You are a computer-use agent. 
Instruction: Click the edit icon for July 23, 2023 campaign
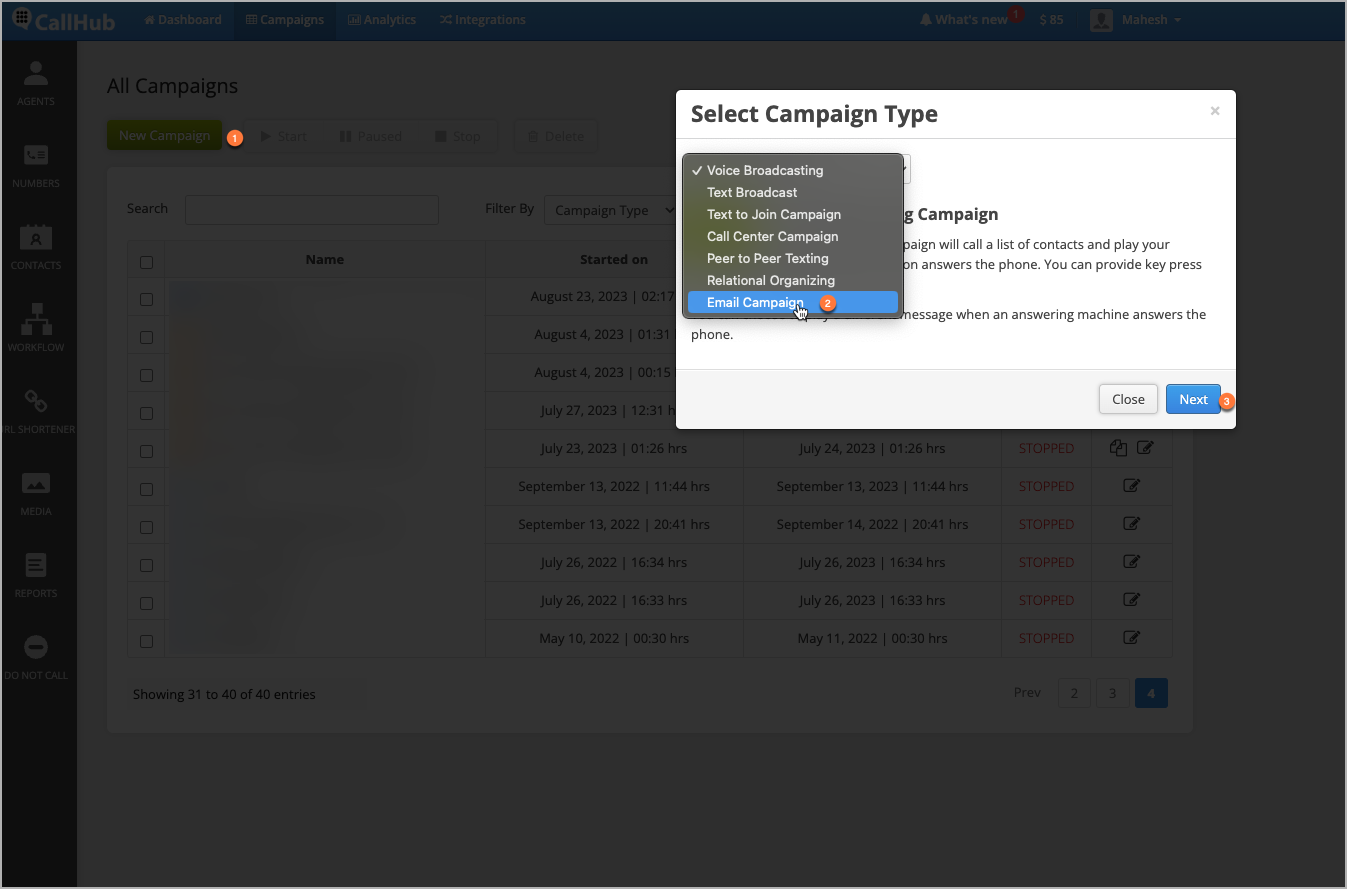[1145, 448]
